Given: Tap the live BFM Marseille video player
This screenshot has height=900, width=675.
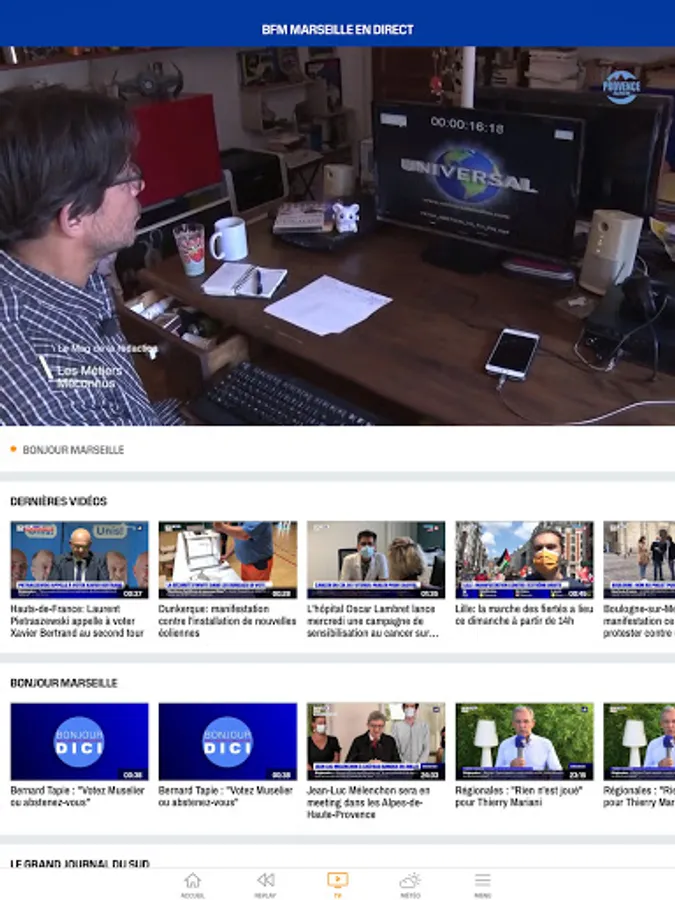Looking at the screenshot, I should click(338, 236).
